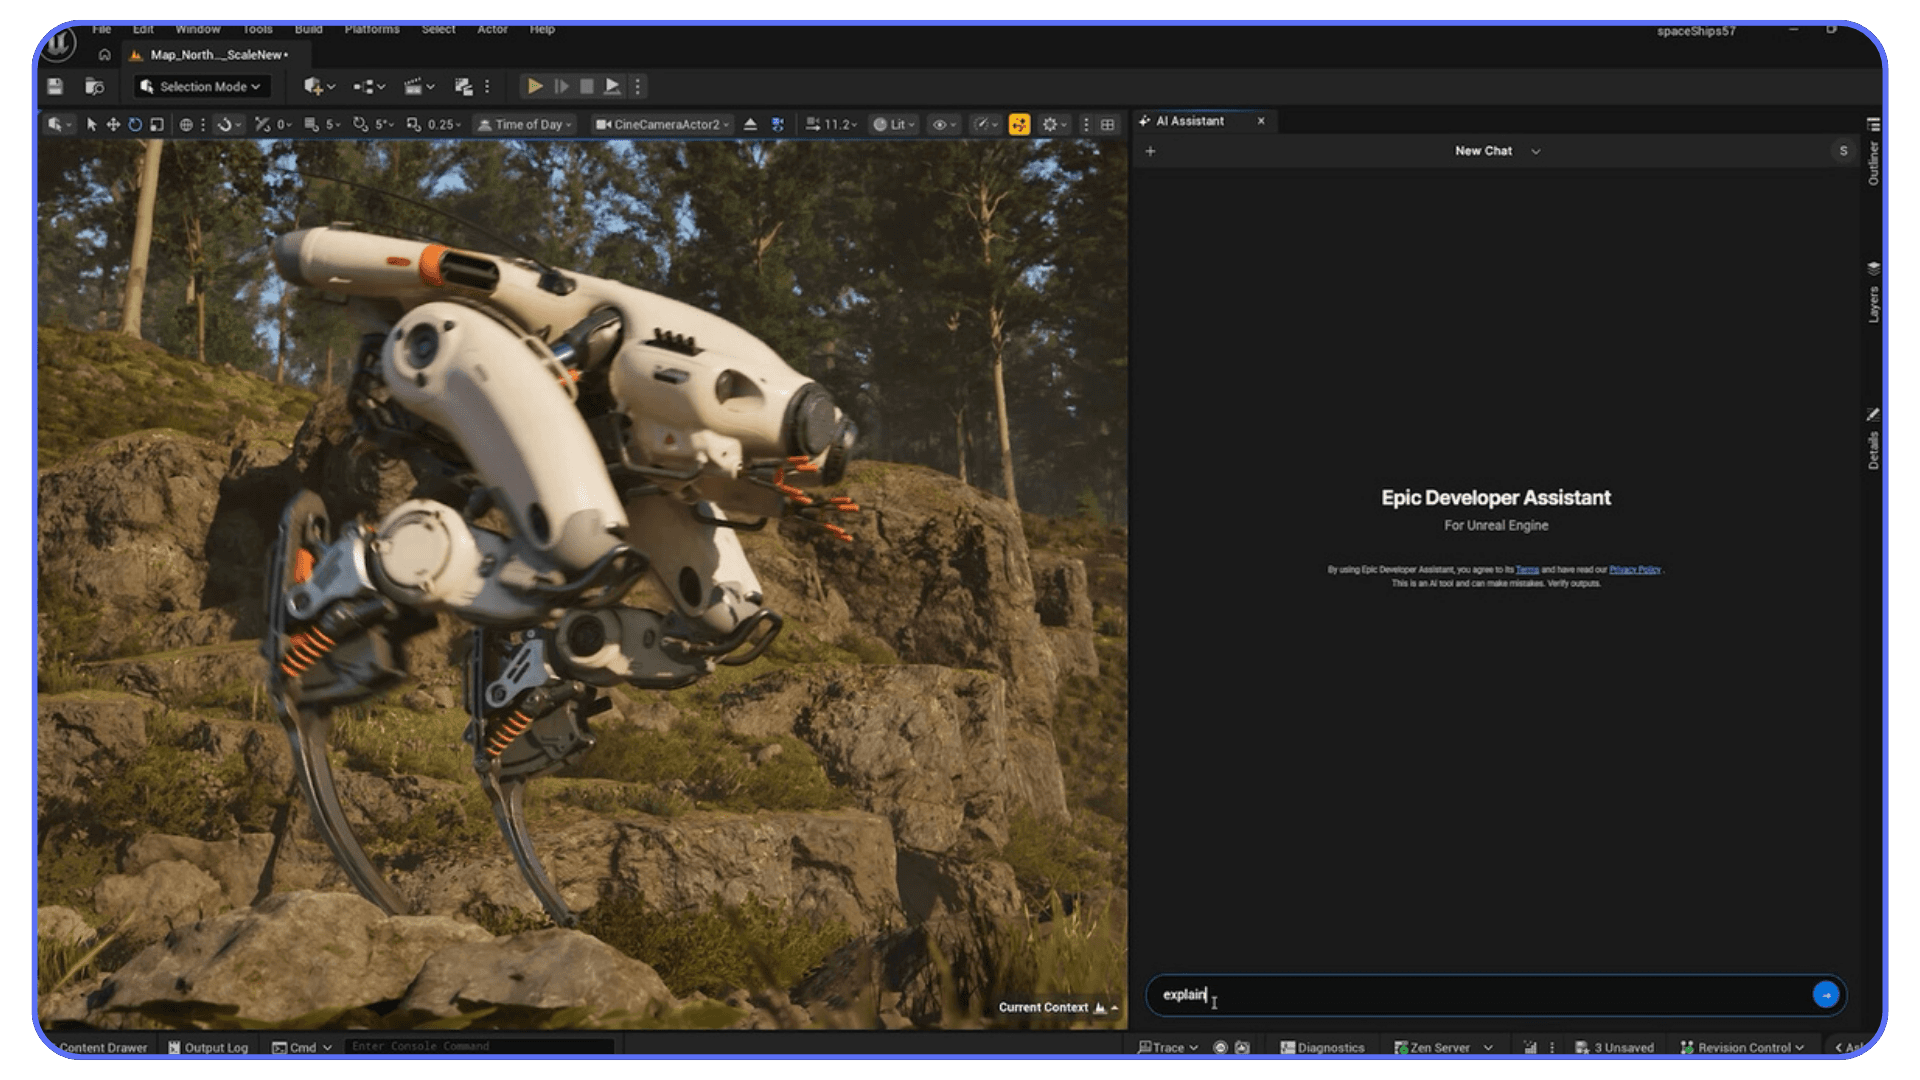Image resolution: width=1920 pixels, height=1080 pixels.
Task: Open the Blueprints dropdown in the toolbar
Action: [369, 87]
